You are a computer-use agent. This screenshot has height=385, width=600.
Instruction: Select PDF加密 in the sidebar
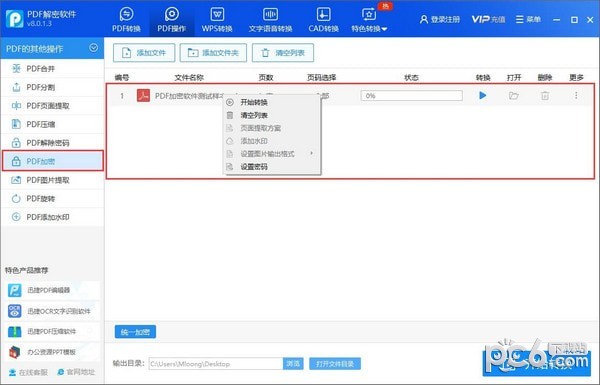pyautogui.click(x=52, y=161)
